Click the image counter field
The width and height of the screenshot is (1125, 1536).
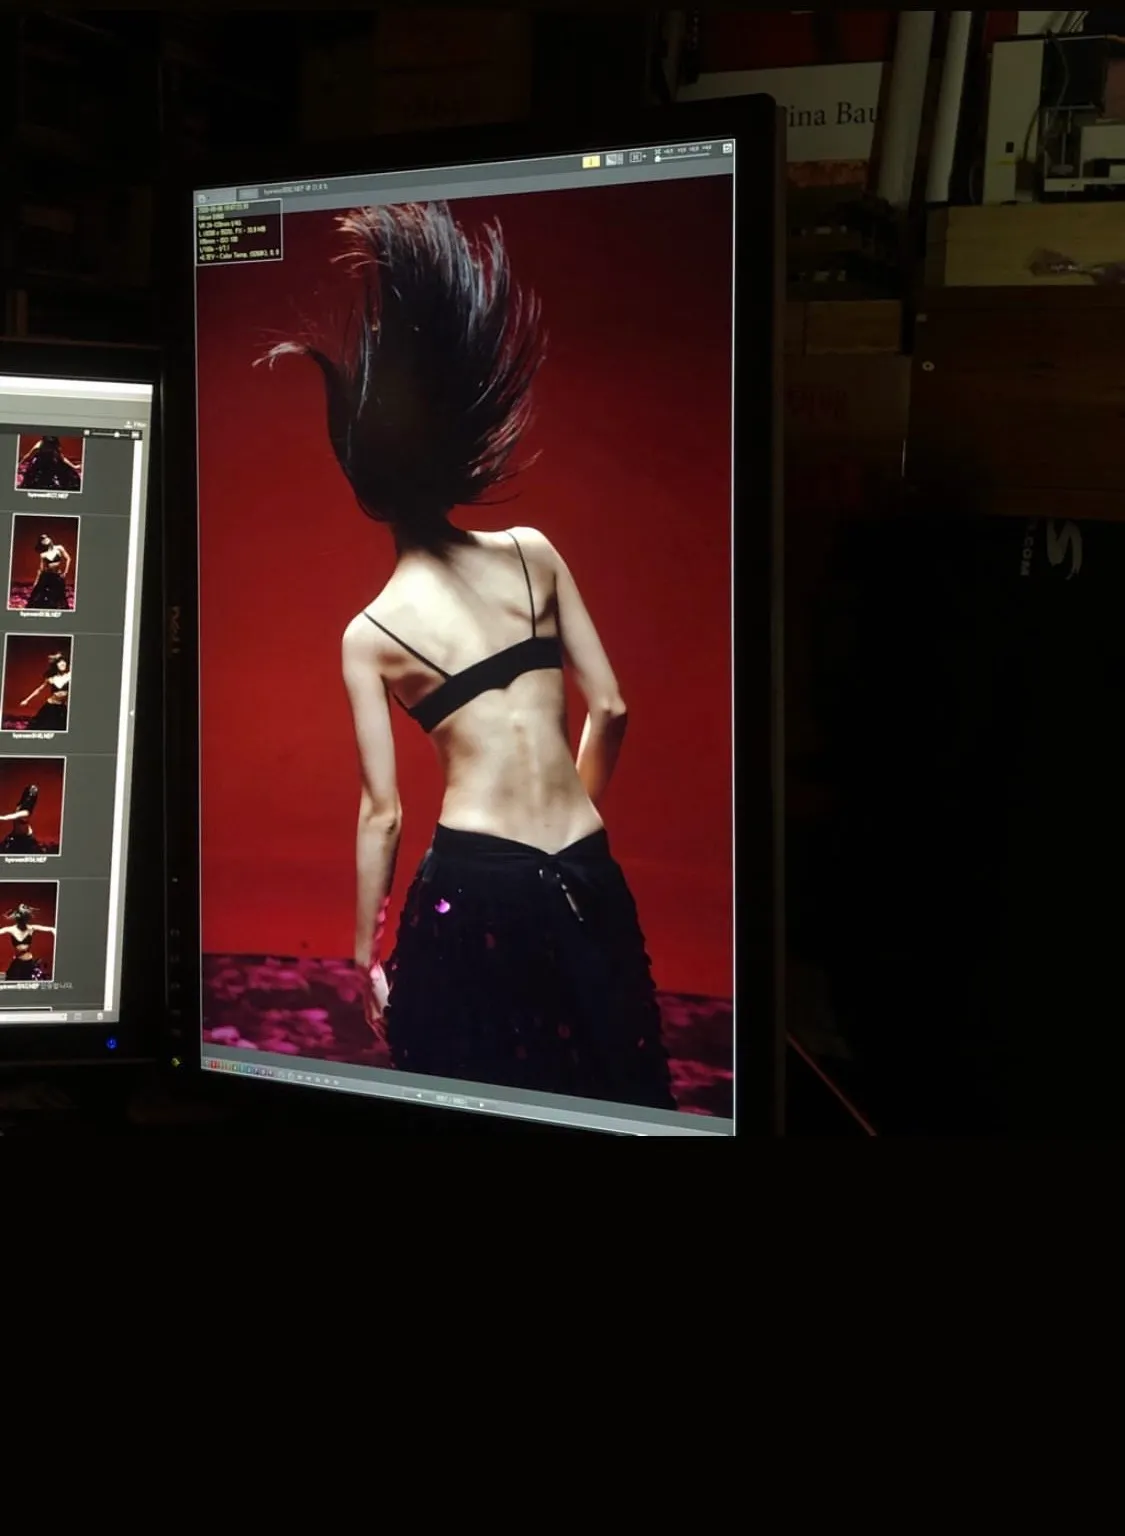(x=451, y=1099)
